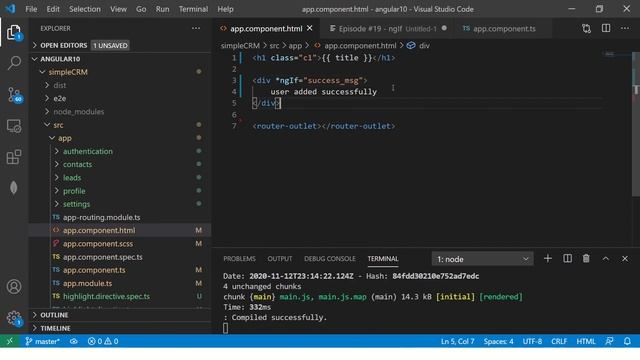Image resolution: width=640 pixels, height=360 pixels.
Task: Open app.component.scss file
Action: point(120,244)
